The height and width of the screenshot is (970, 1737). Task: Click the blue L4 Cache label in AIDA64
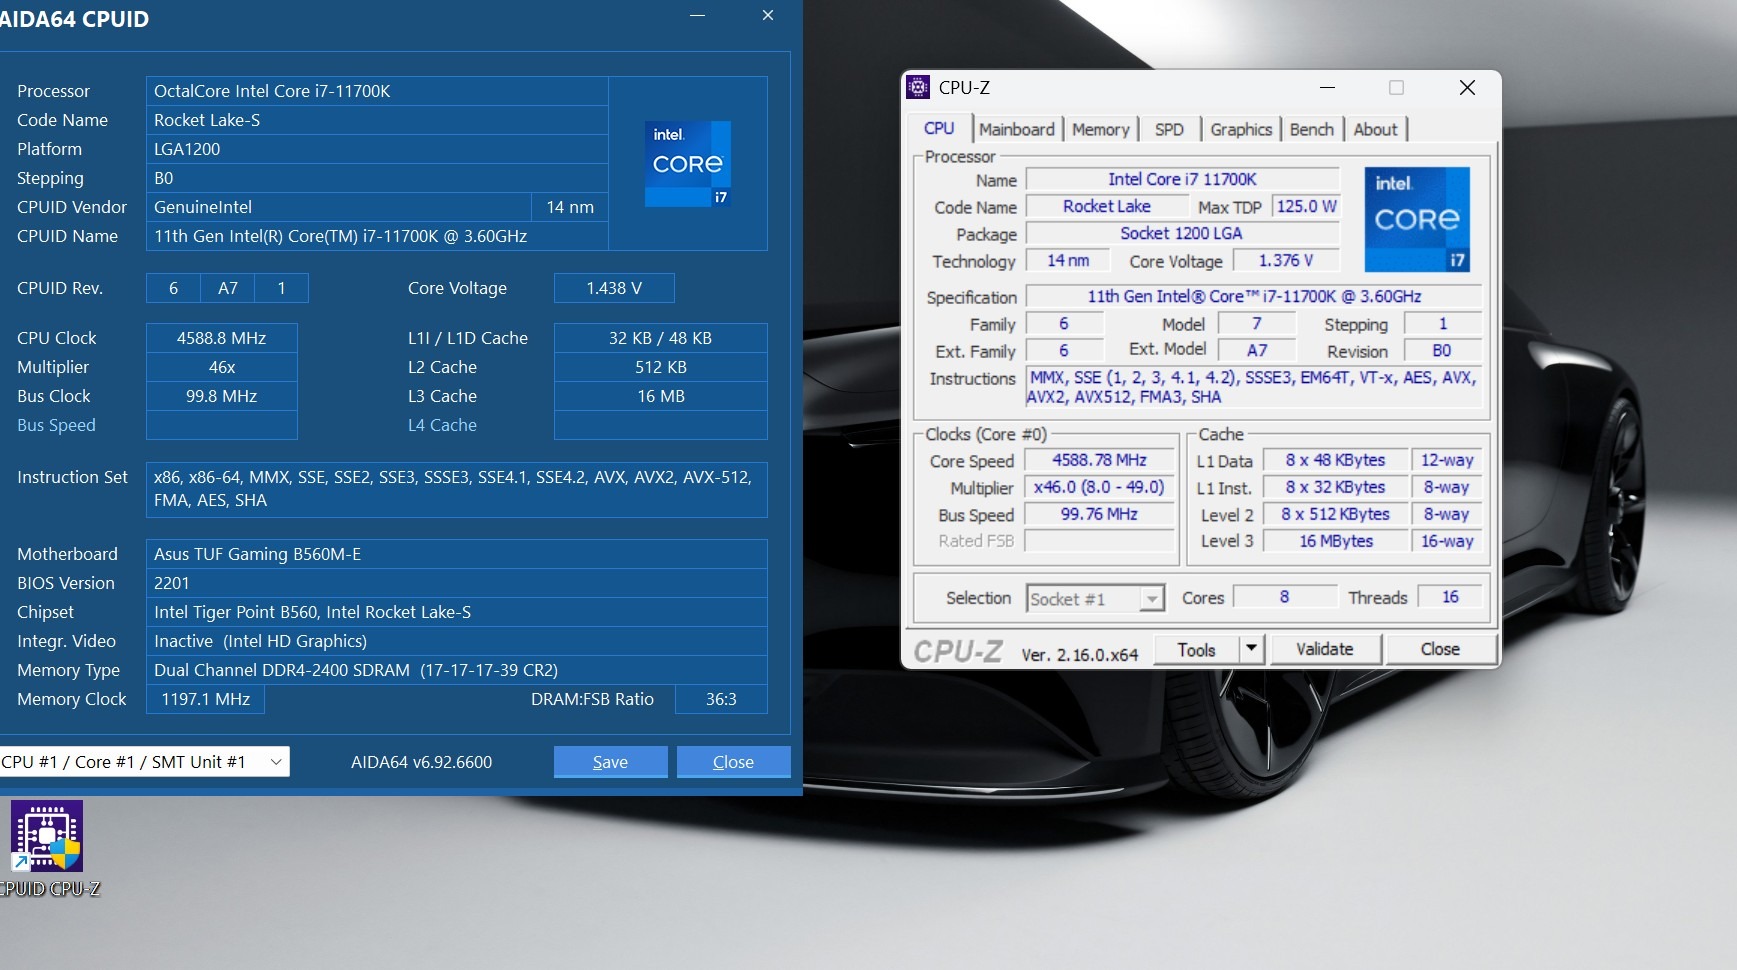coord(442,425)
